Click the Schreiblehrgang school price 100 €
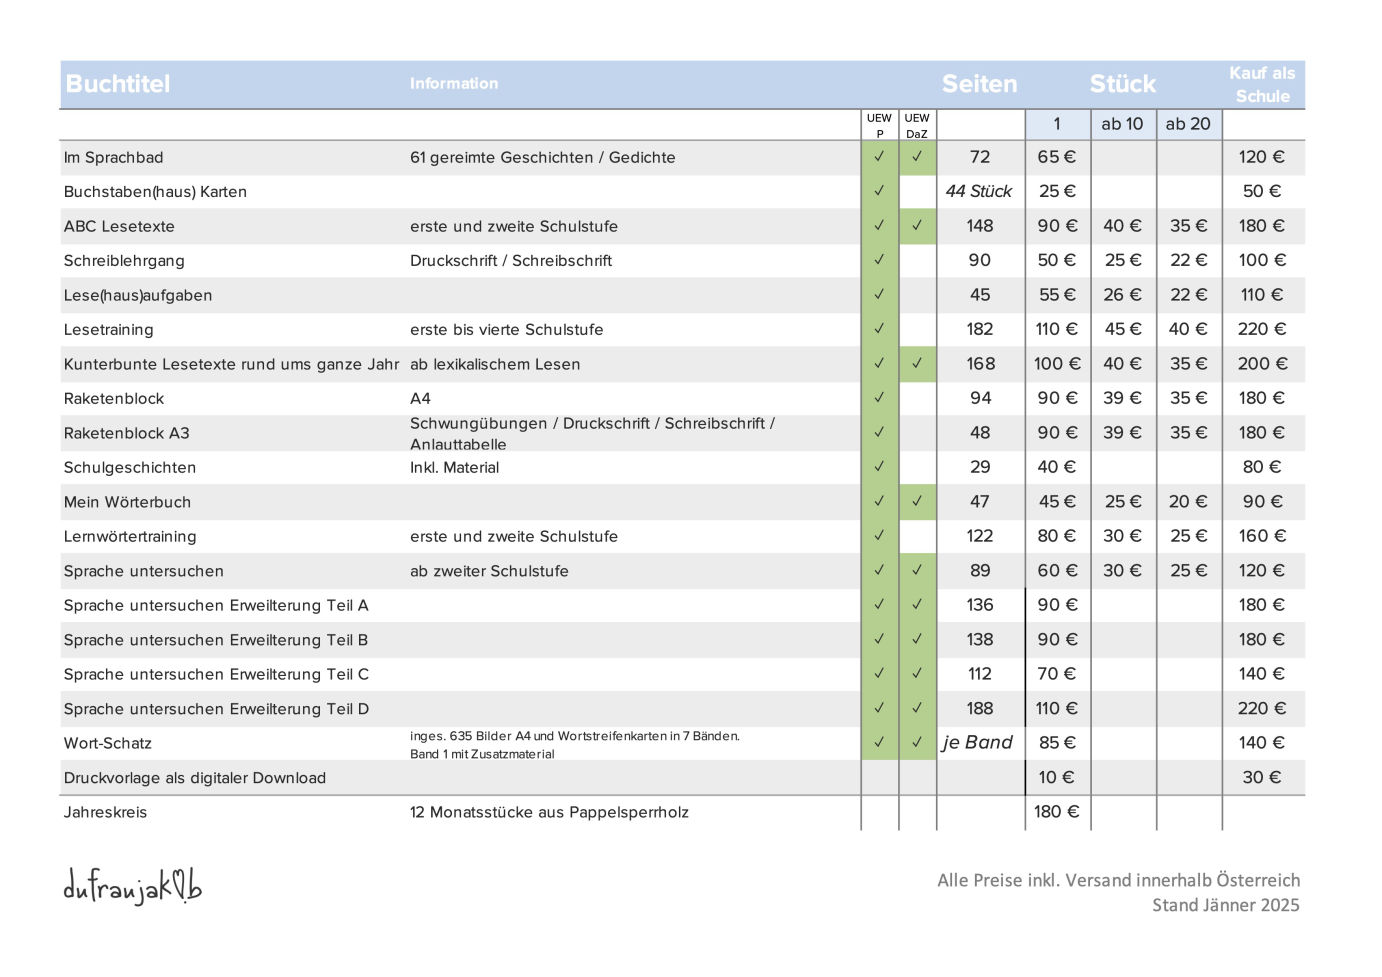The image size is (1382, 977). (1262, 260)
